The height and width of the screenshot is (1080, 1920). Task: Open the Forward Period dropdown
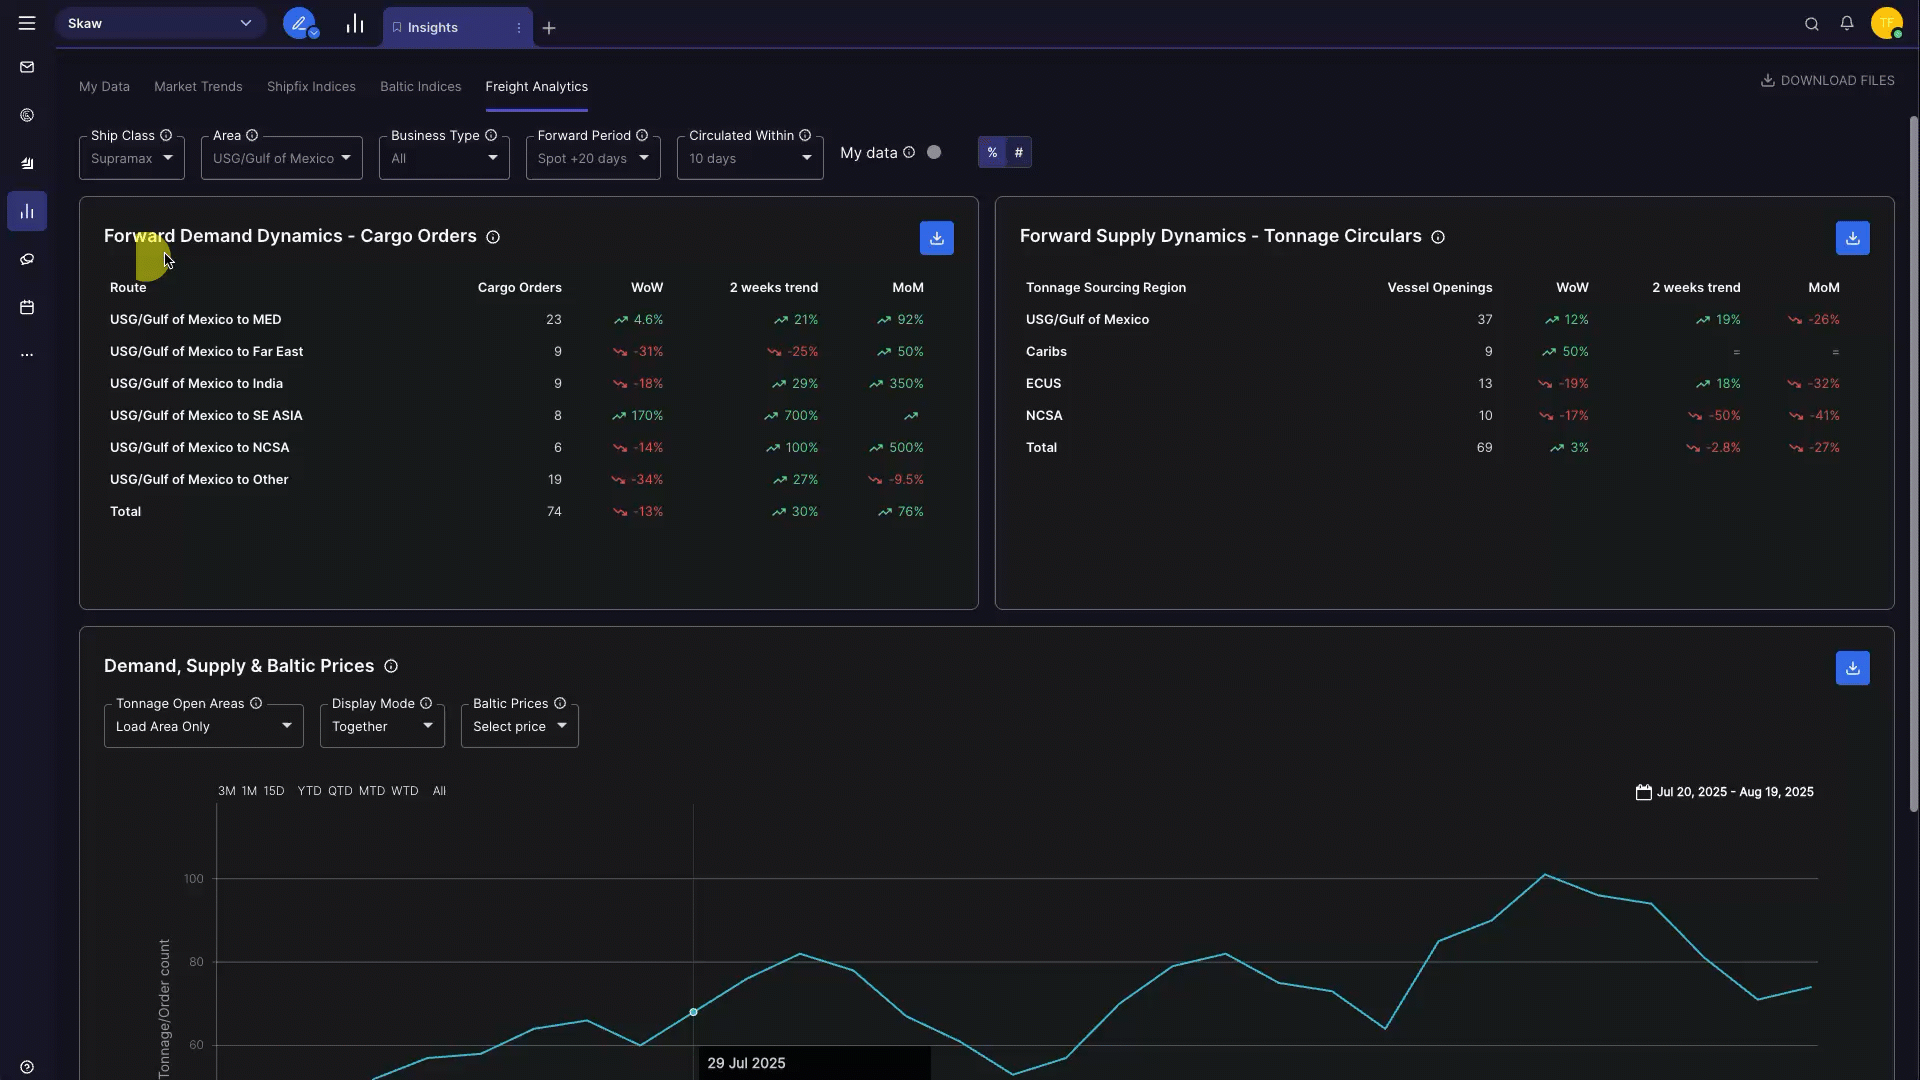pyautogui.click(x=593, y=158)
